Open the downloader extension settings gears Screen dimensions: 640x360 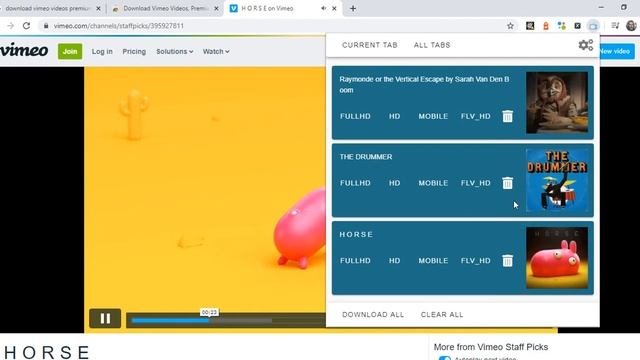coord(586,45)
